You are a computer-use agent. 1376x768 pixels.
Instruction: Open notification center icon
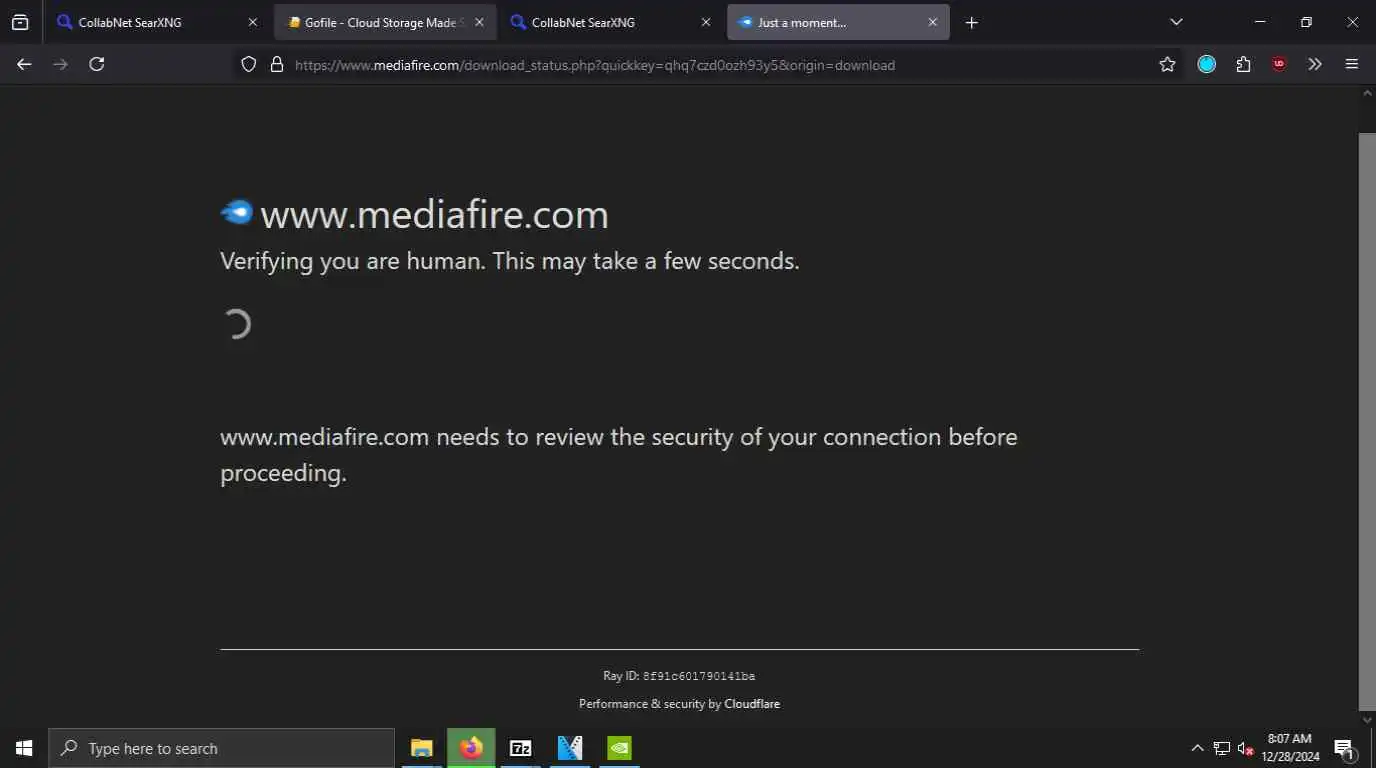coord(1344,748)
